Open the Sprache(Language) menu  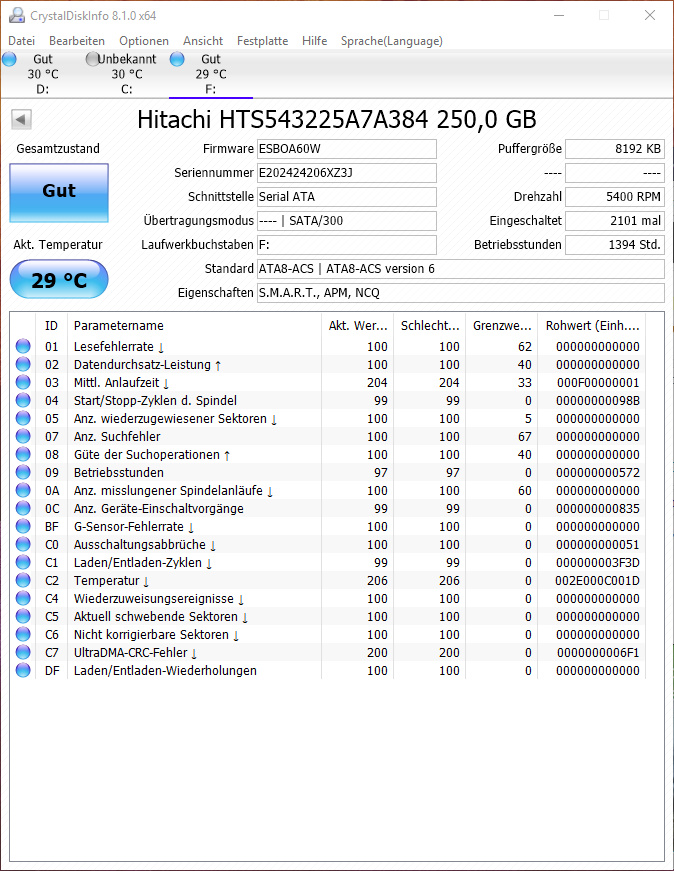[392, 41]
